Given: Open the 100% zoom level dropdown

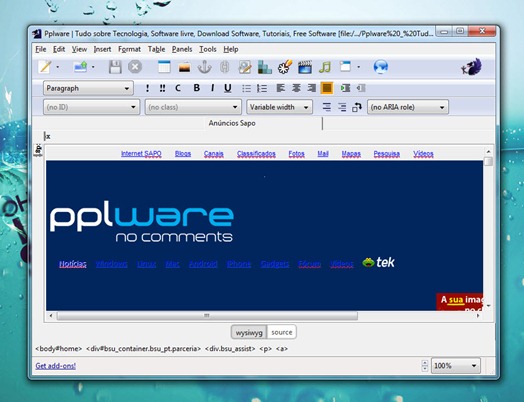Looking at the screenshot, I should click(455, 366).
